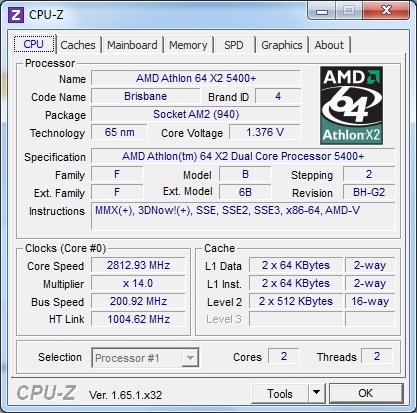Click the Threads count value 2
This screenshot has width=417, height=413.
tap(377, 356)
